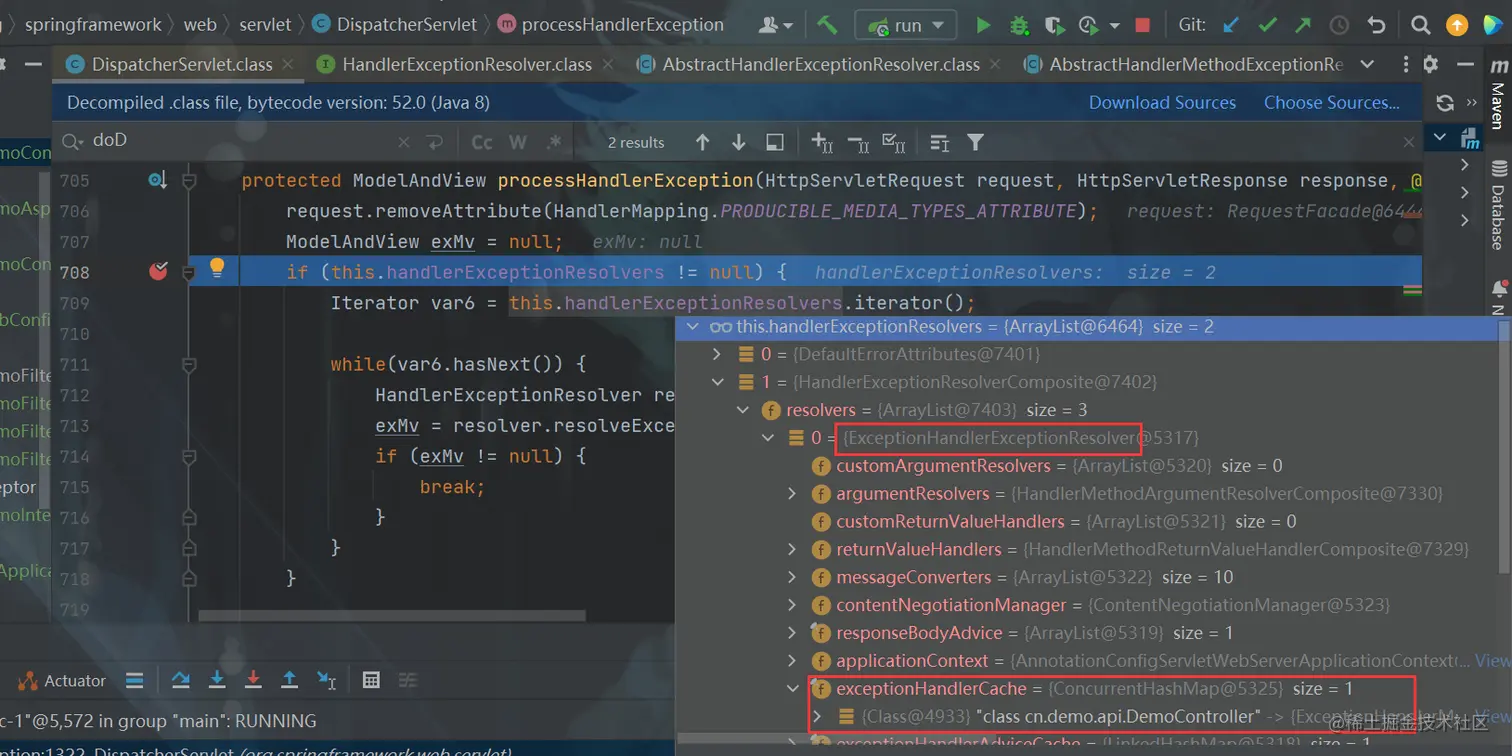Switch to DispatcherServlet.class tab

[x=180, y=64]
